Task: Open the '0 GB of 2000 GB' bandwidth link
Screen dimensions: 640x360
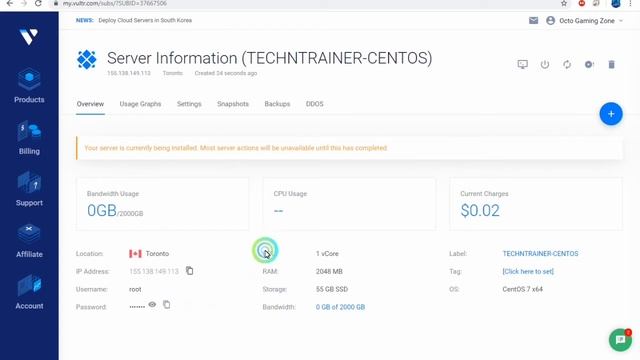Action: [x=340, y=307]
